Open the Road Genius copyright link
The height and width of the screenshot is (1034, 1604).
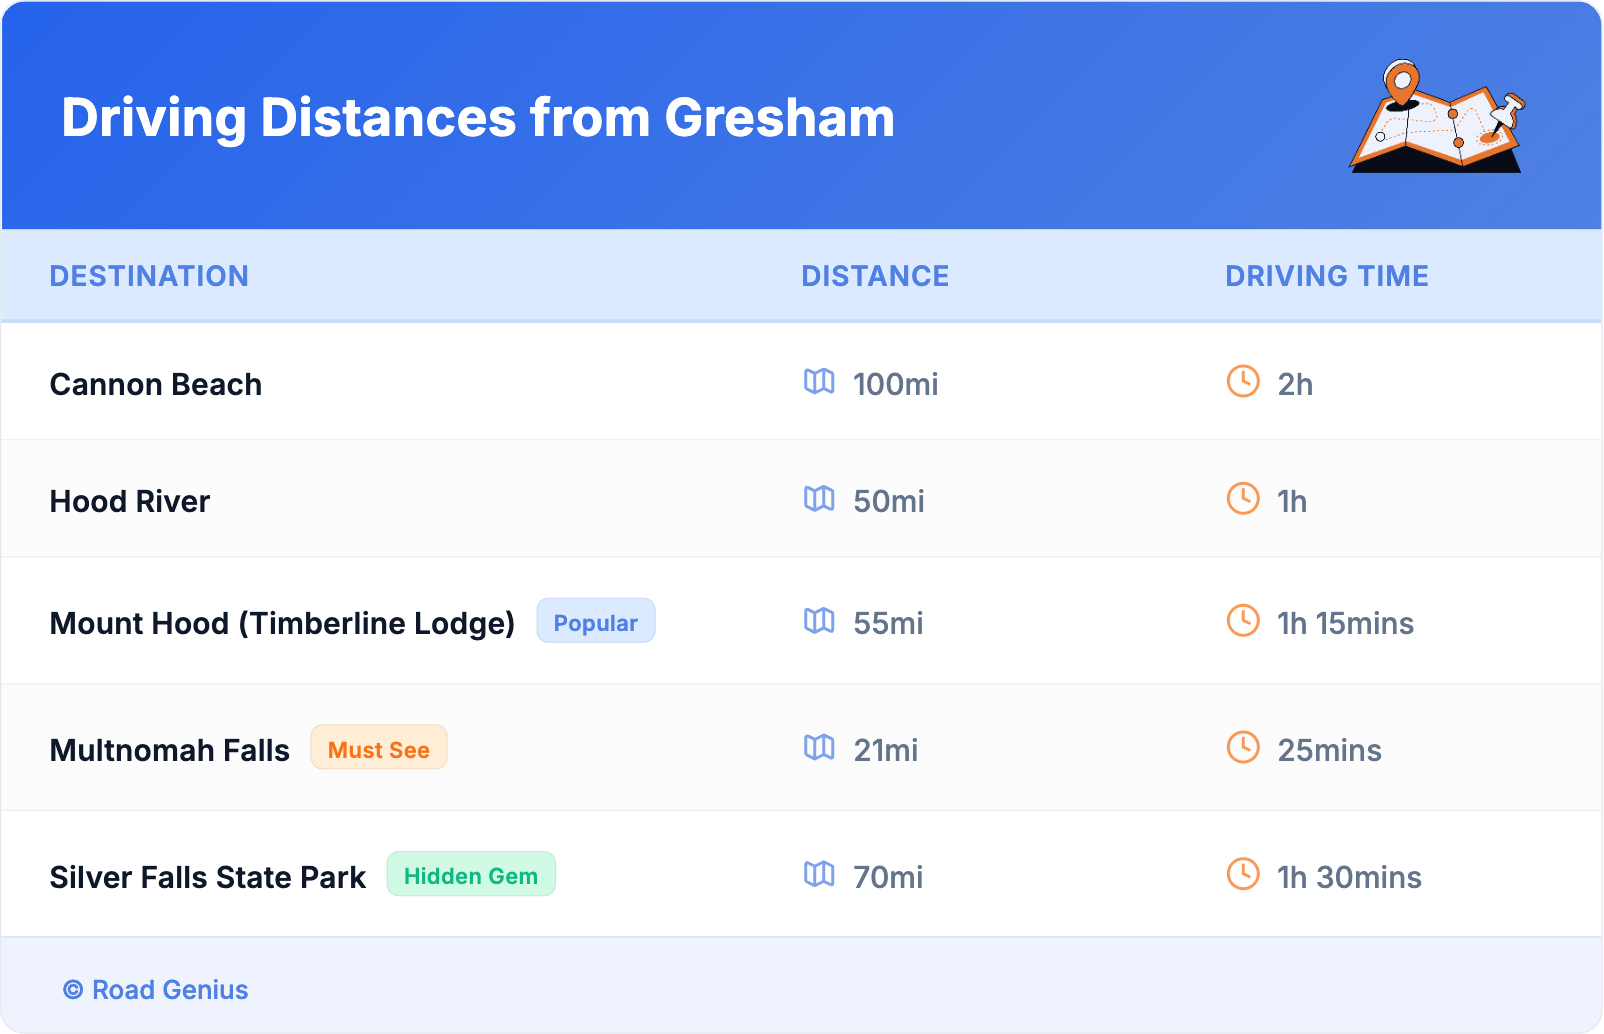(x=157, y=989)
